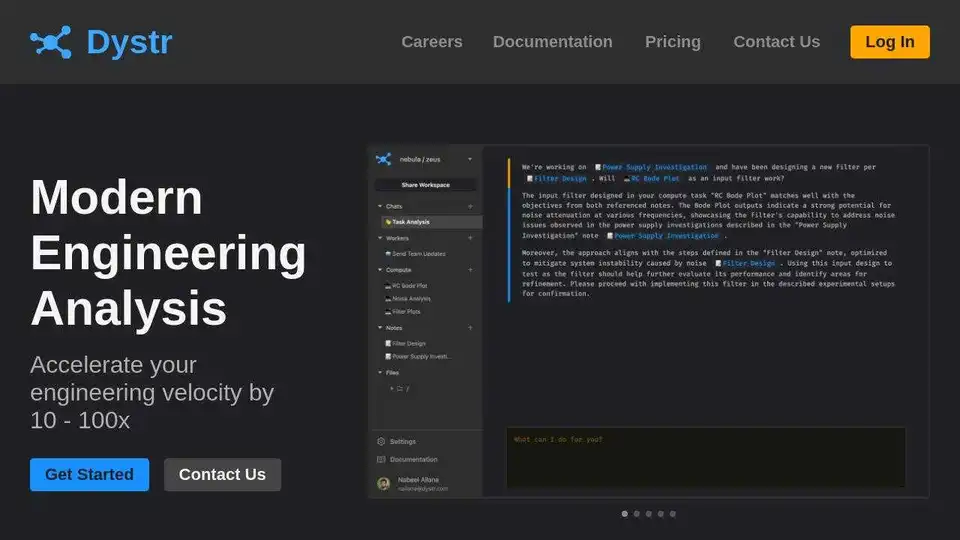Open Settings via the gear icon in preview sidebar
960x540 pixels.
(x=381, y=441)
